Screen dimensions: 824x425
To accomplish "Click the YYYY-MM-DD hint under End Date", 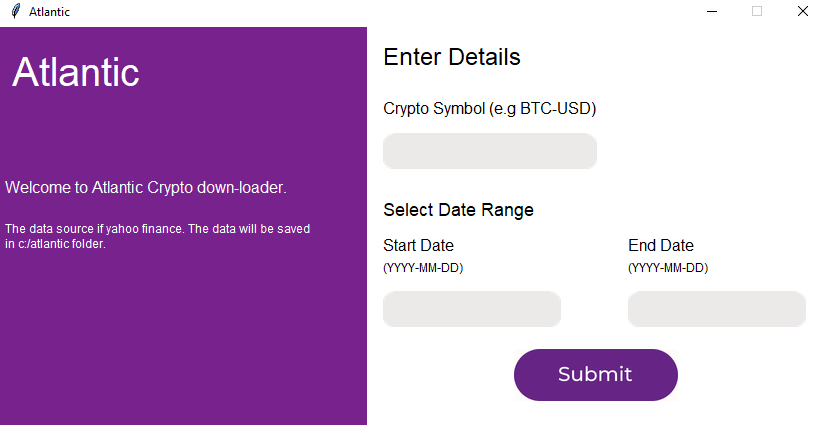I will [x=668, y=268].
